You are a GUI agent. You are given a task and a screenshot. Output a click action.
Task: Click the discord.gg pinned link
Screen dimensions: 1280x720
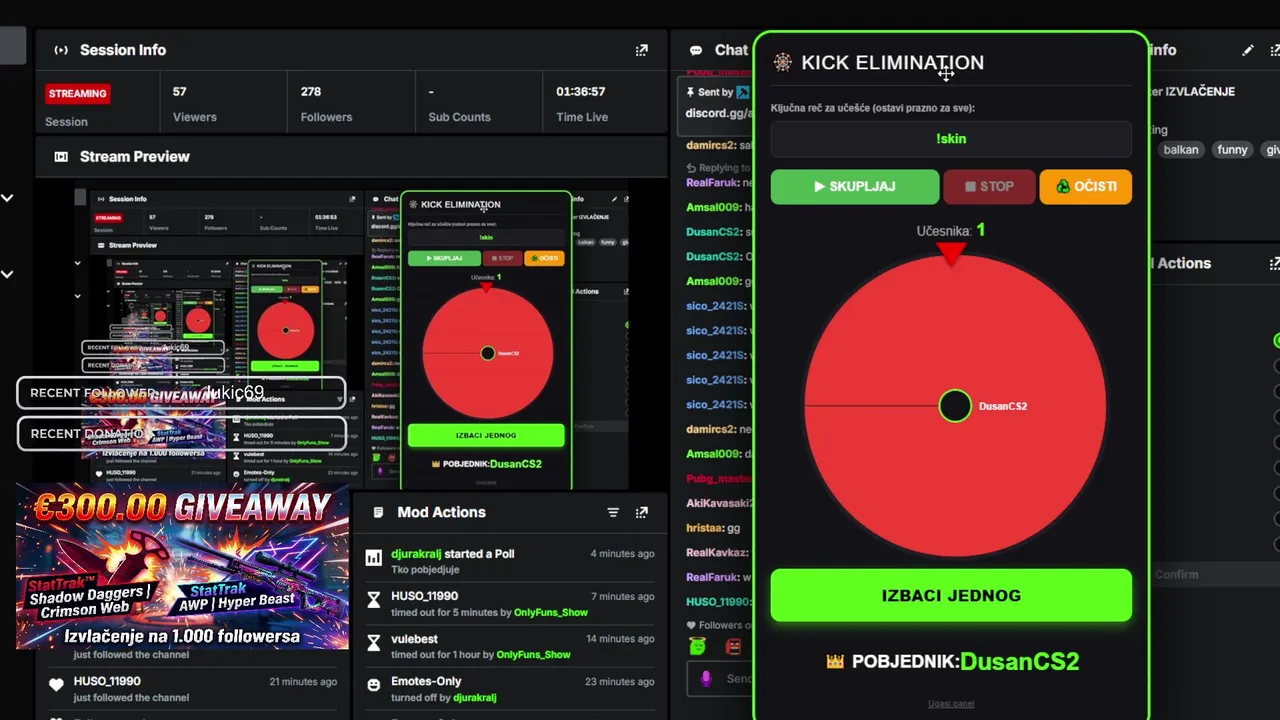(718, 113)
